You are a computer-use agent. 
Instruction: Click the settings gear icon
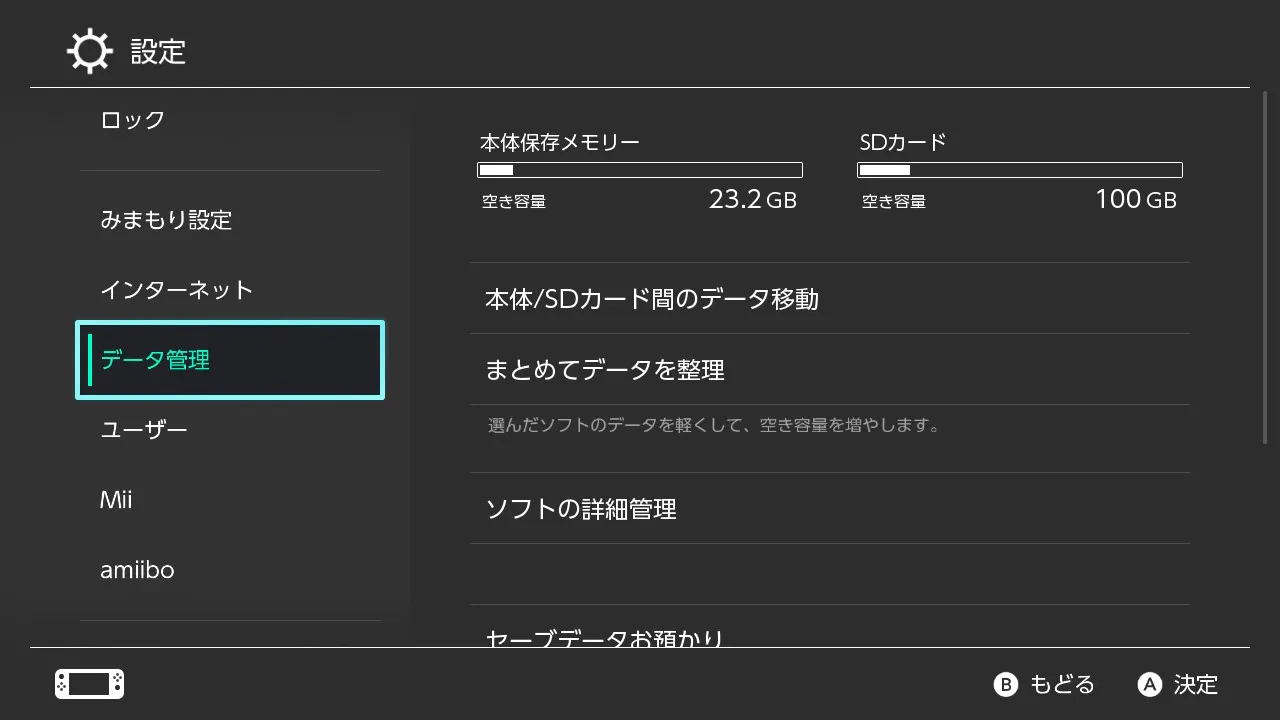click(89, 51)
